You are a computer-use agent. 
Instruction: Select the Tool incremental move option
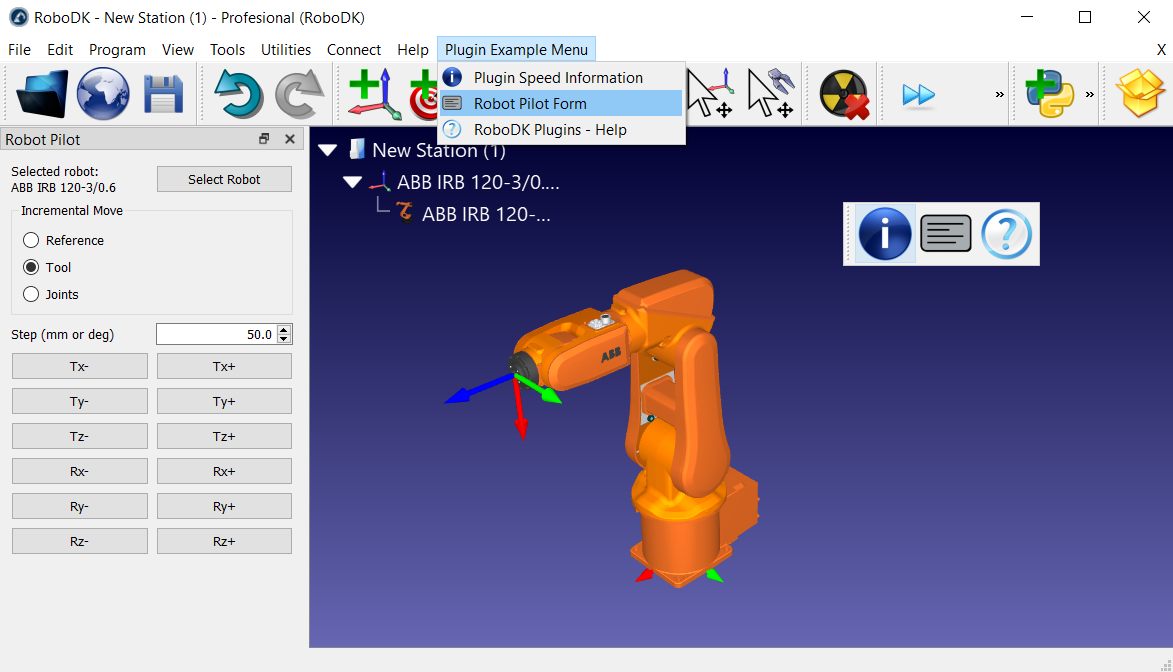pos(31,267)
